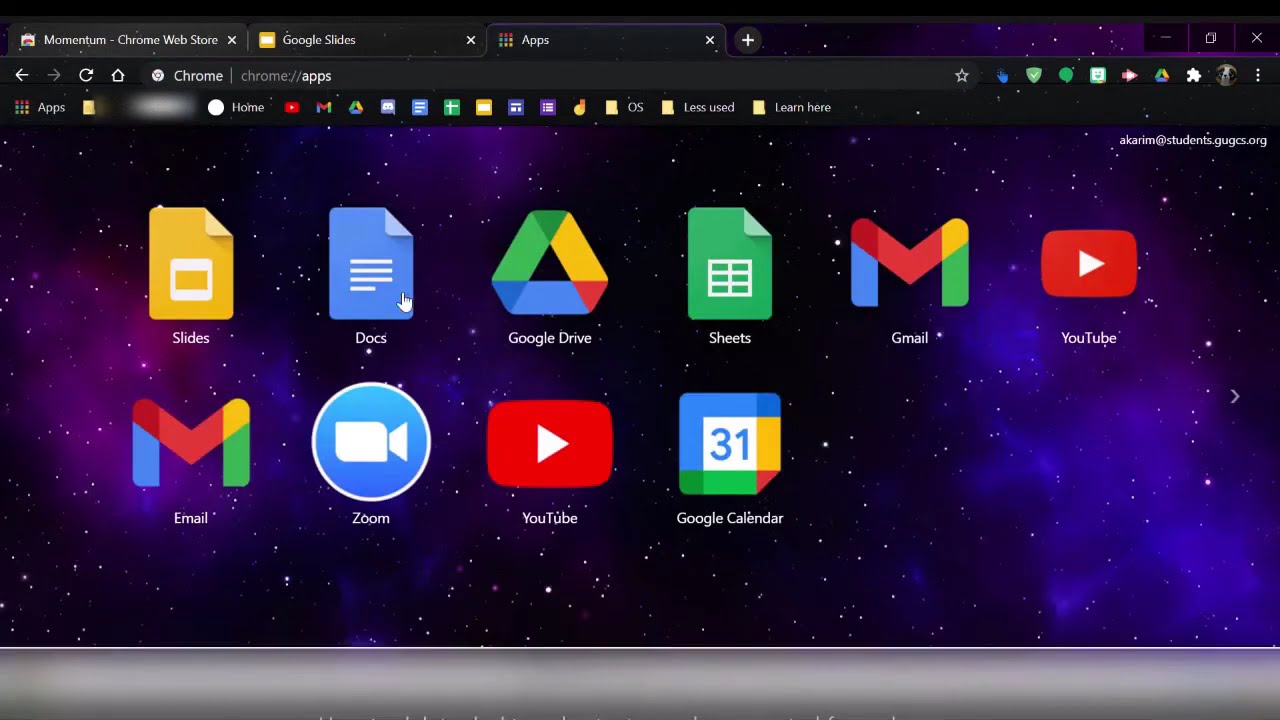1280x720 pixels.
Task: Open the Slides app
Action: coord(191,264)
